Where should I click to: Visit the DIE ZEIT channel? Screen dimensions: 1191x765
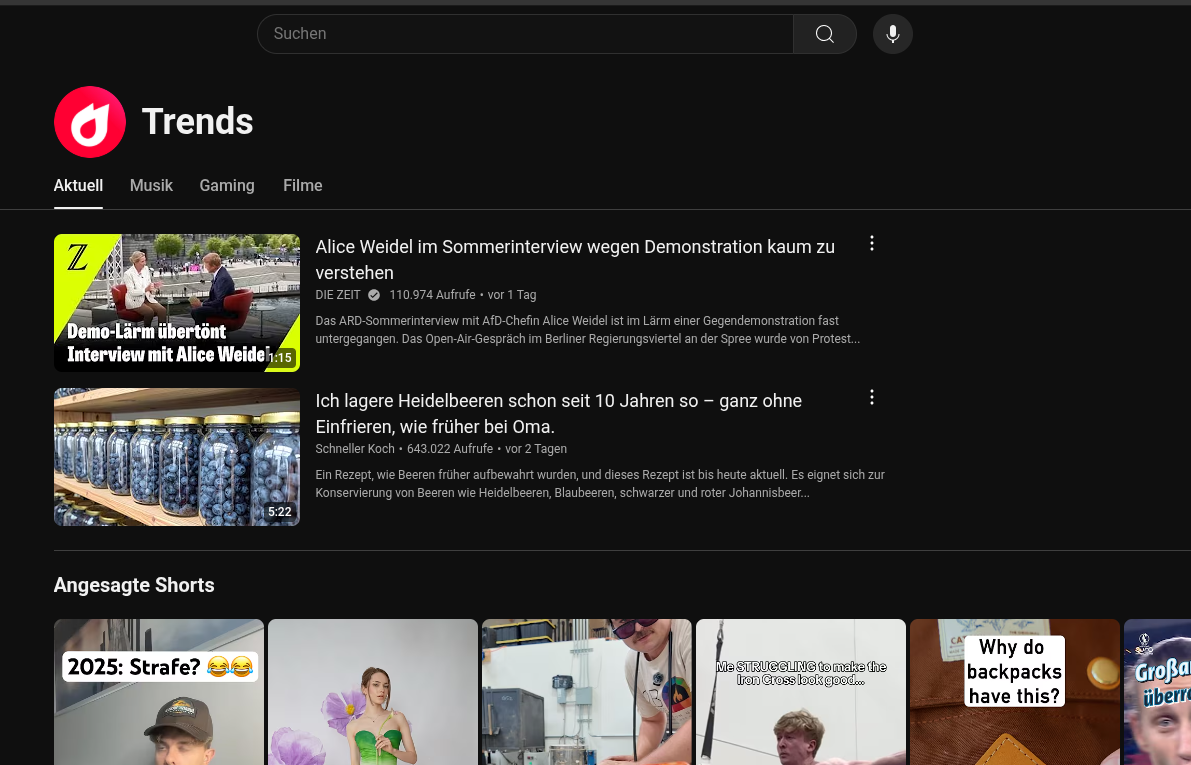point(338,295)
